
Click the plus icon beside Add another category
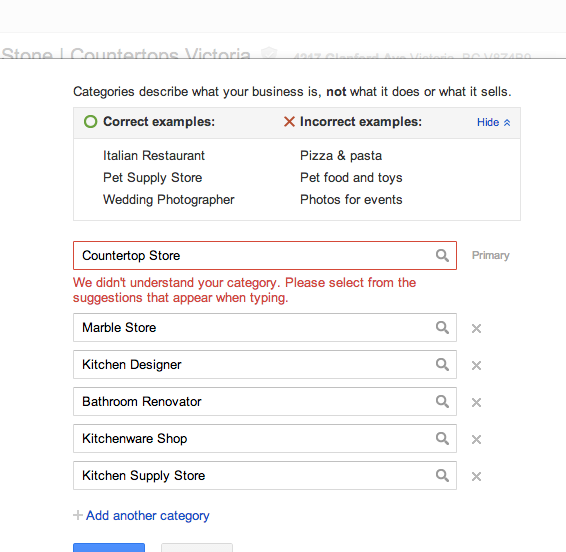click(78, 515)
